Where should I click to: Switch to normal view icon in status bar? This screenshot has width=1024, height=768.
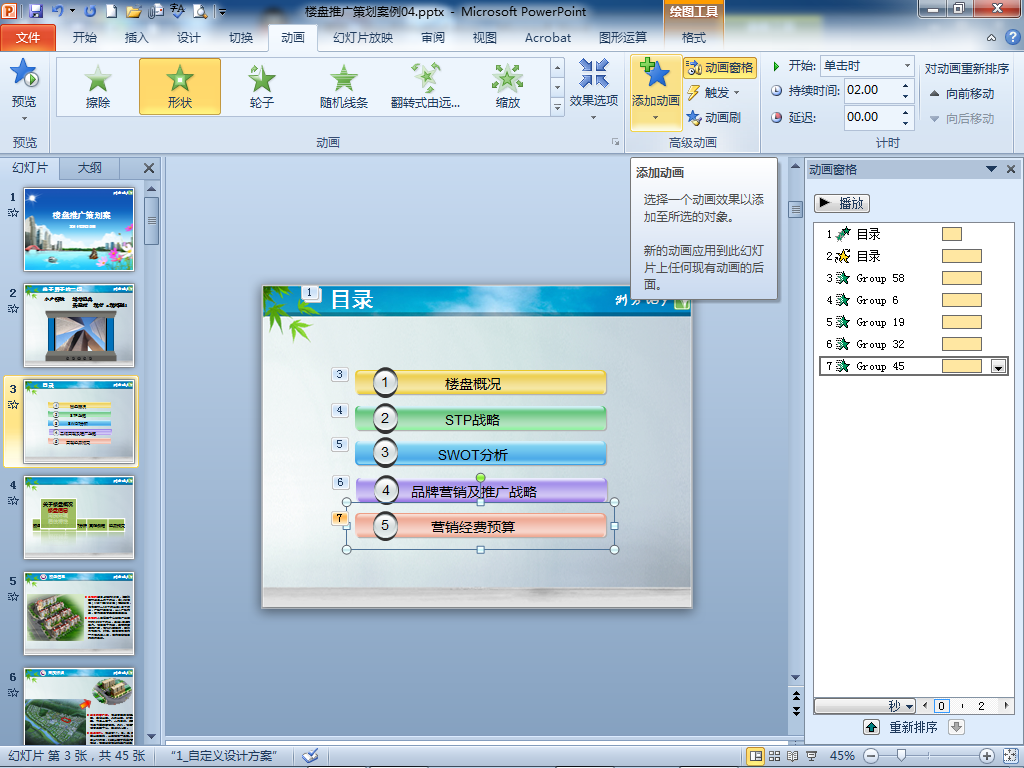(x=756, y=756)
